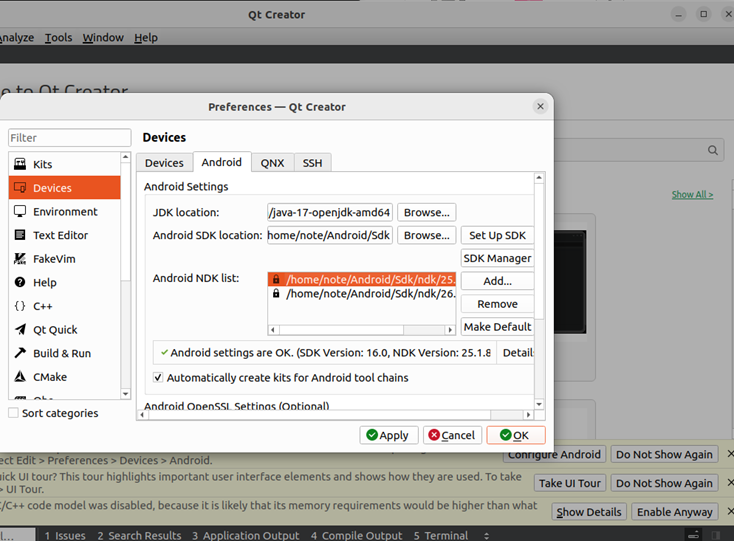Dismiss the code model notification bar
Screen dimensions: 734x541
click(730, 512)
